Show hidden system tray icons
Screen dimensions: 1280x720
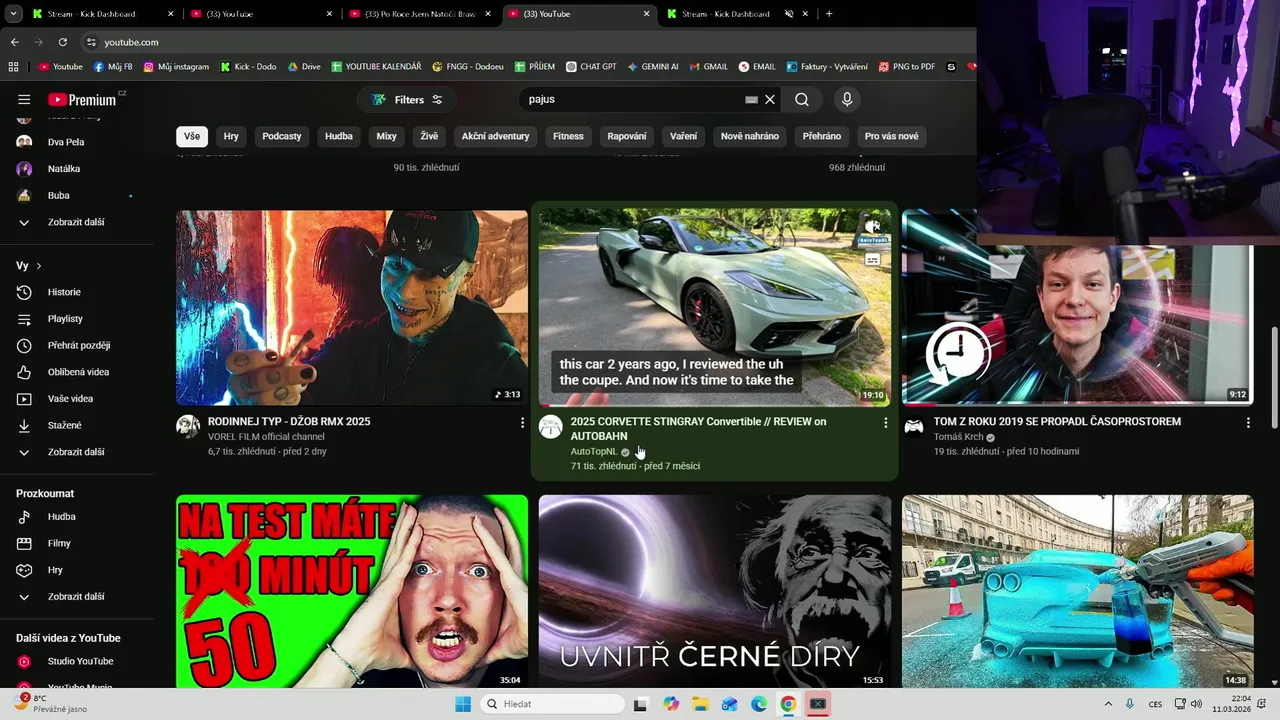click(x=1108, y=704)
